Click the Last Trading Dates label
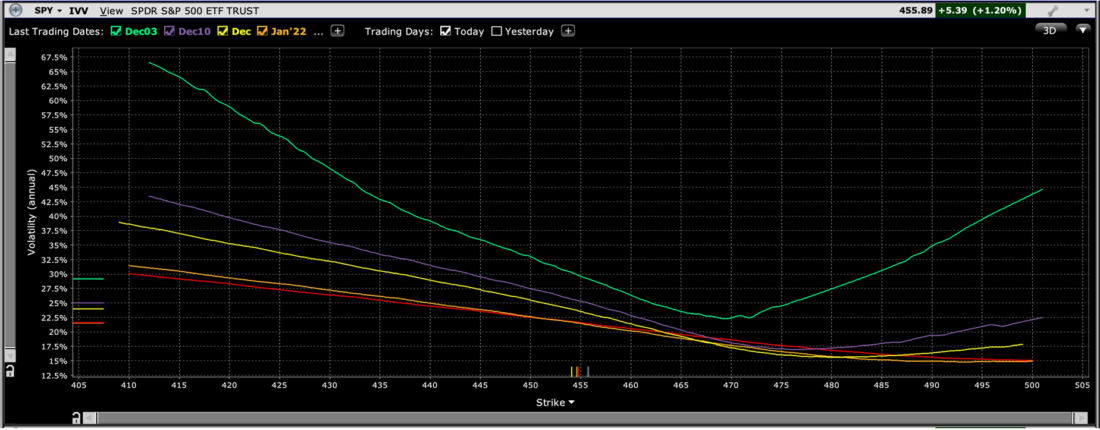Screen dimensions: 1100x430 56,32
